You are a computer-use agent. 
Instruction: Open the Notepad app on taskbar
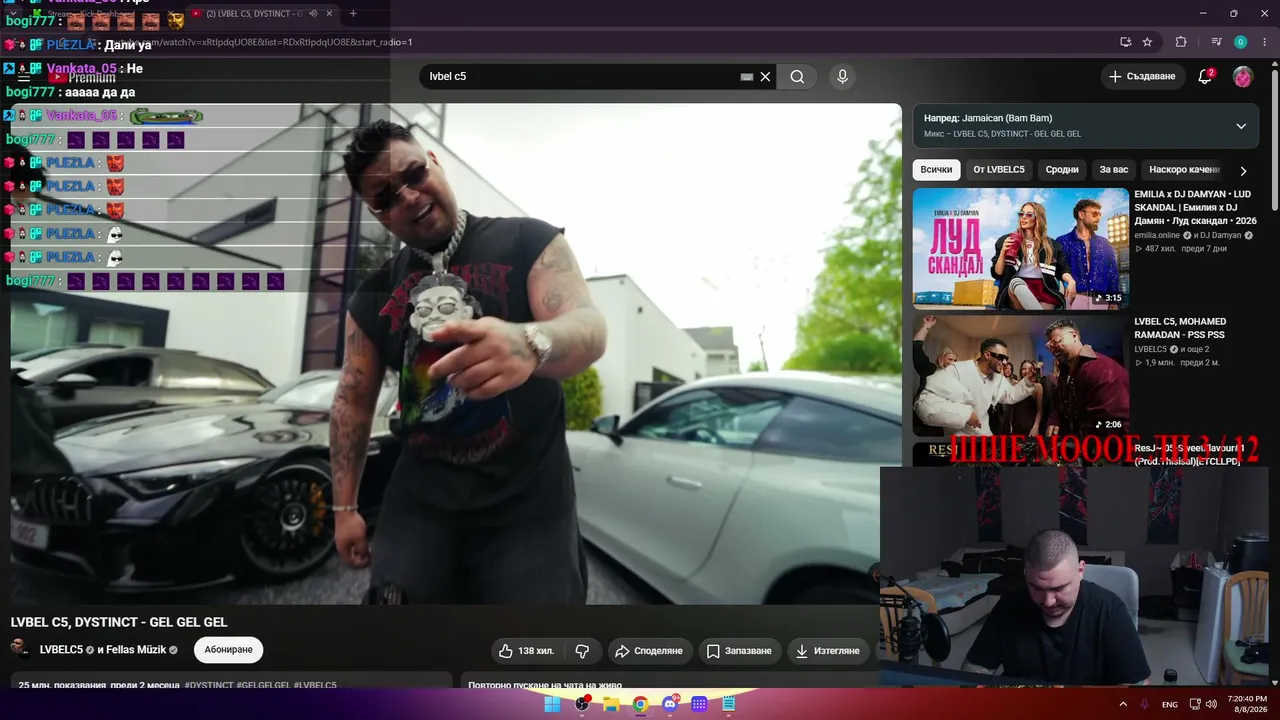coord(729,704)
